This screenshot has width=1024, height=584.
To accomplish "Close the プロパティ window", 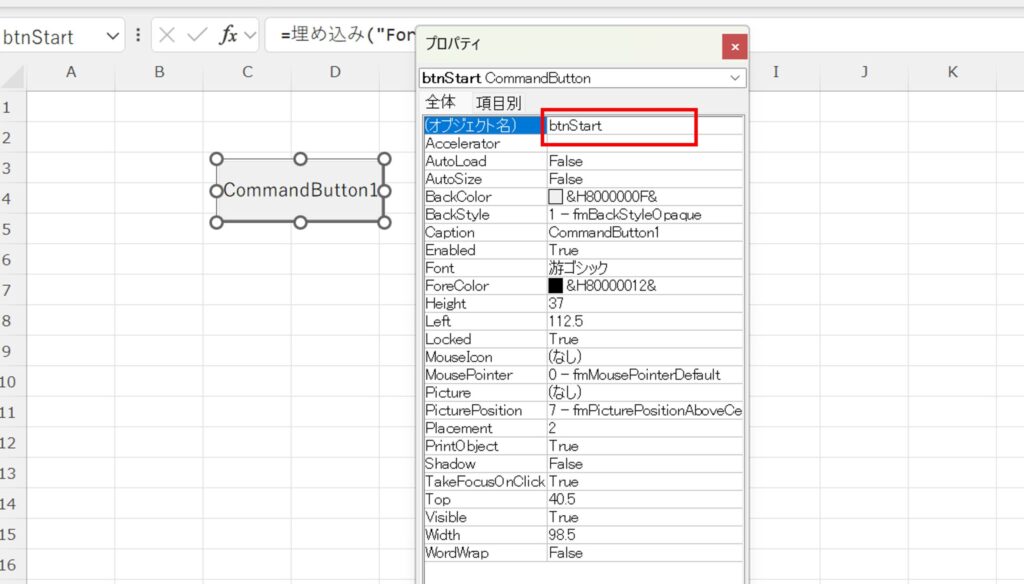I will pyautogui.click(x=735, y=47).
